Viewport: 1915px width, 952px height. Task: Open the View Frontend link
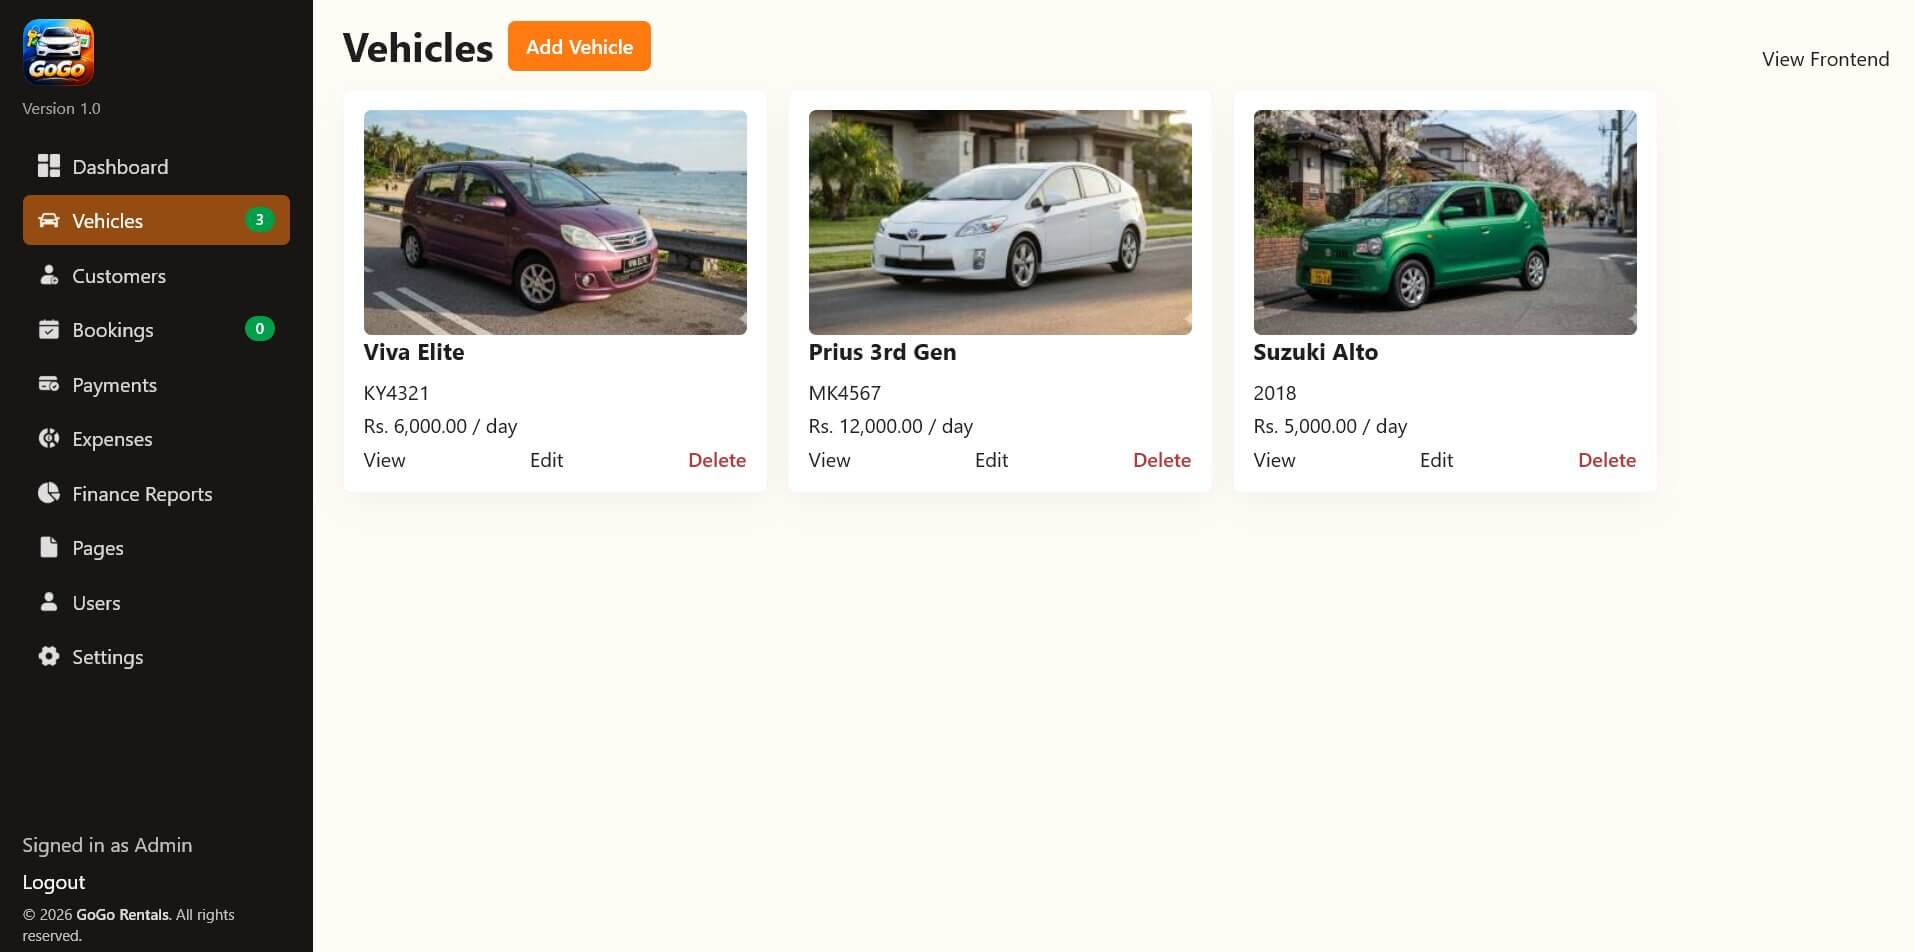click(1825, 59)
